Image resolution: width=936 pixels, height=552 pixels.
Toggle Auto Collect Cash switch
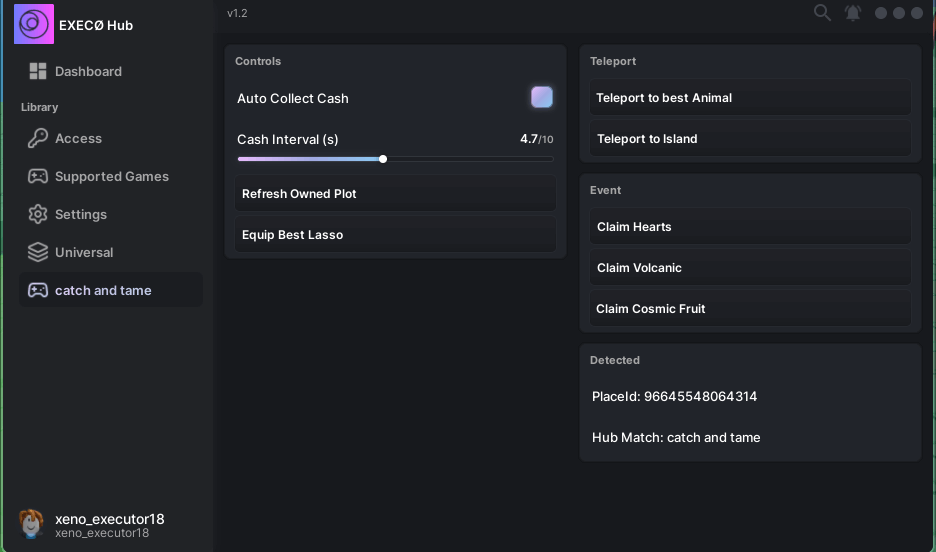(x=542, y=97)
